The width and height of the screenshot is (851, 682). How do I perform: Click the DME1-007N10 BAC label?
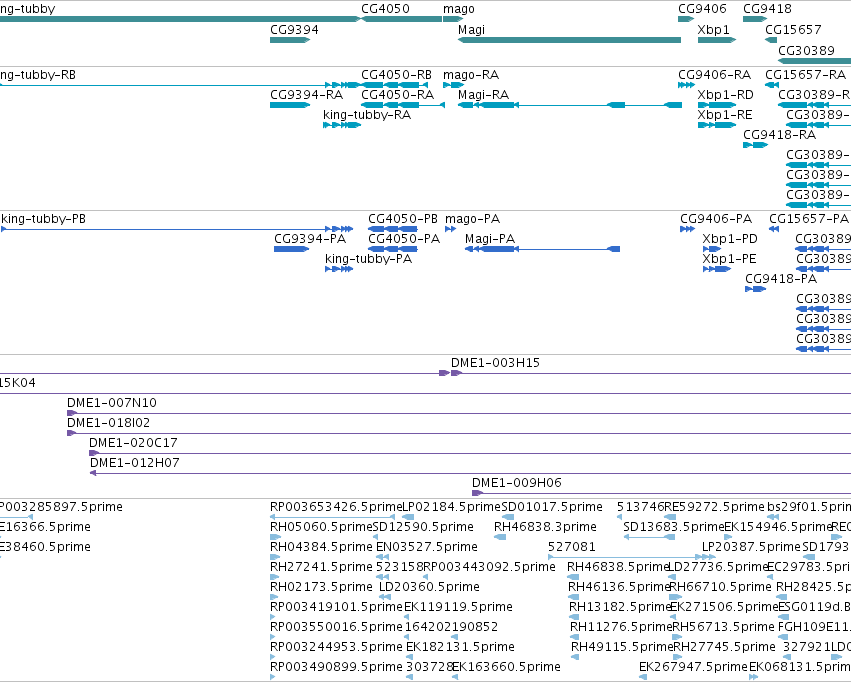[112, 403]
